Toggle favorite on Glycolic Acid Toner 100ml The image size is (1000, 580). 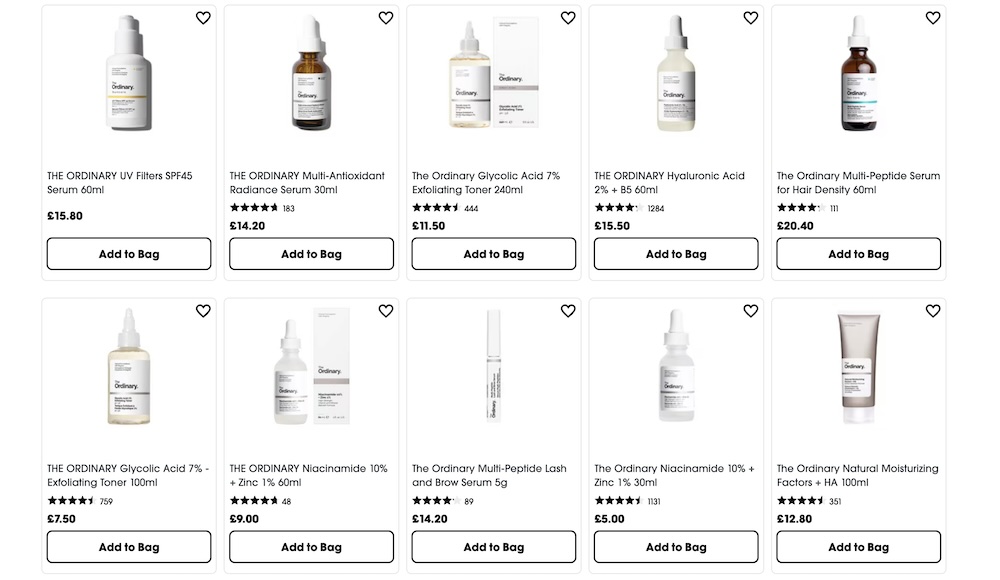203,311
